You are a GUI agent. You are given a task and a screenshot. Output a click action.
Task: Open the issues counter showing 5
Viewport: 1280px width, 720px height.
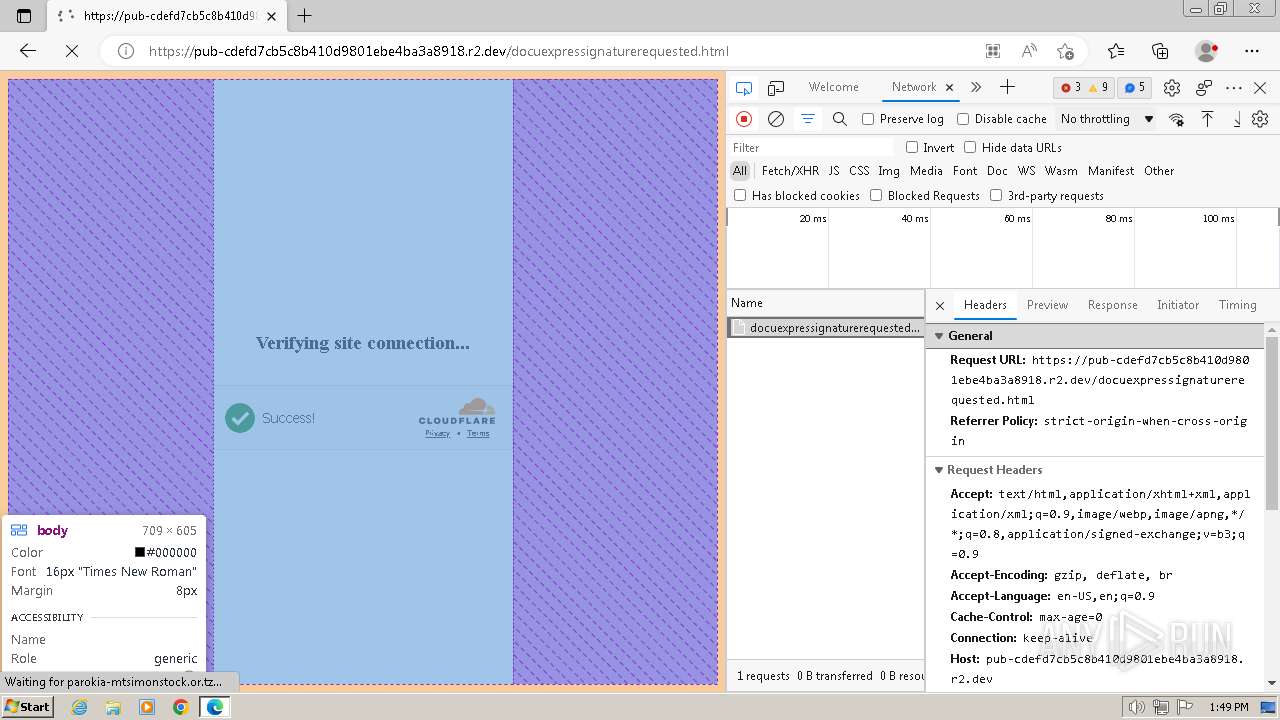(x=1134, y=88)
